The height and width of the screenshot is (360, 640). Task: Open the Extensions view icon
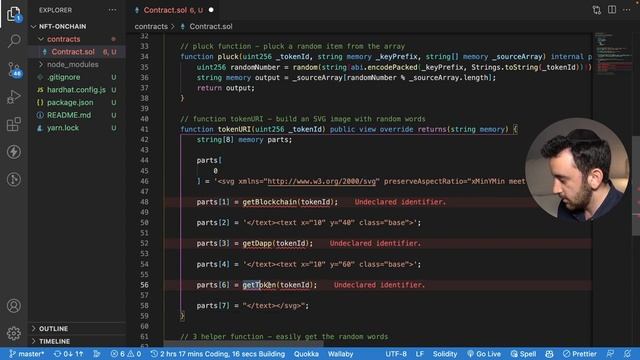pos(13,124)
